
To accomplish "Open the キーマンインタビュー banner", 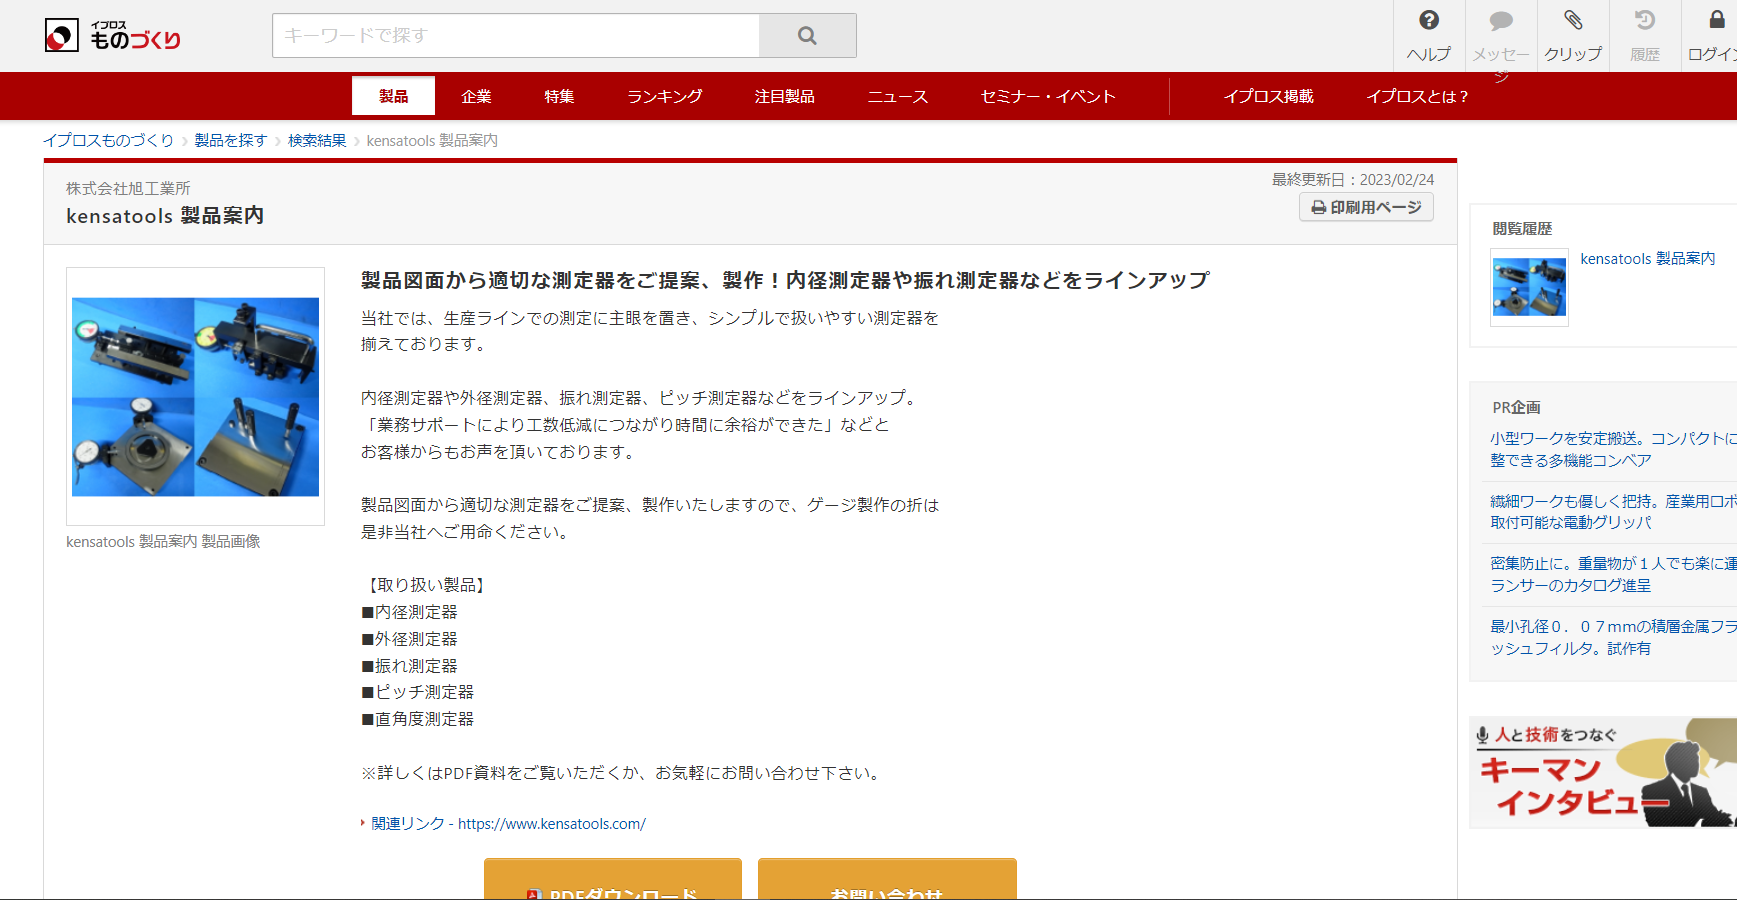I will click(1603, 772).
